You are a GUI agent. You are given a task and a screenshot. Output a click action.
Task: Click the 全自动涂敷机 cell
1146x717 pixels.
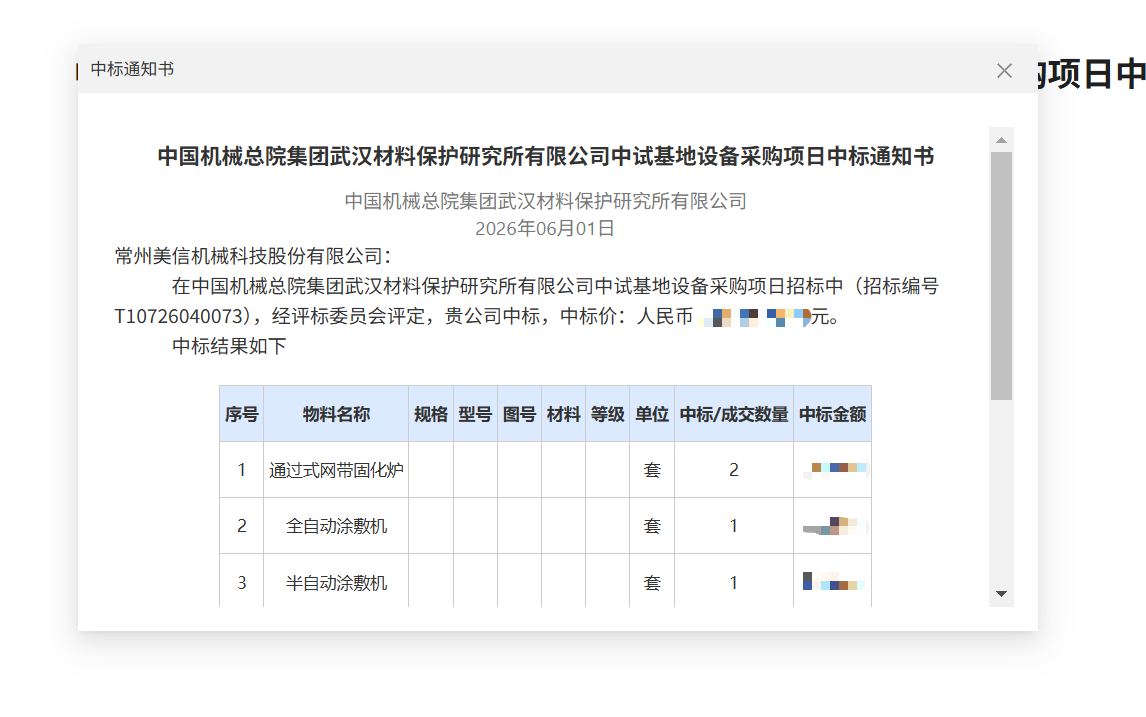336,526
